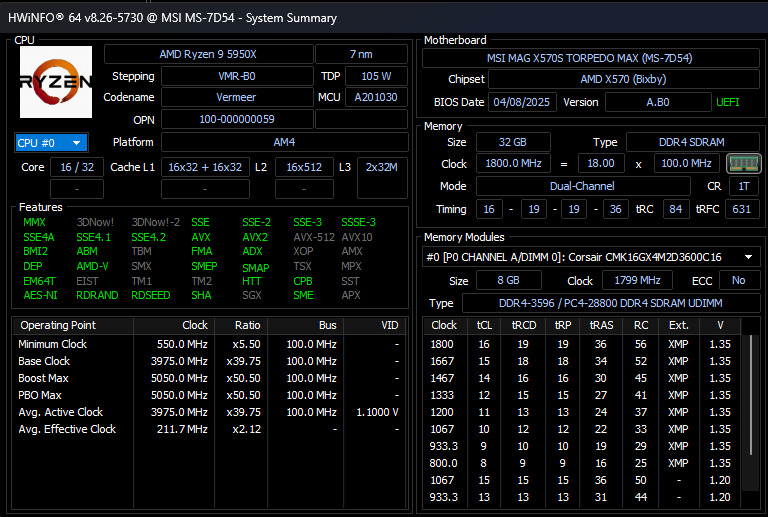Select the 1800 XMP memory timing row
Image resolution: width=768 pixels, height=517 pixels.
582,345
